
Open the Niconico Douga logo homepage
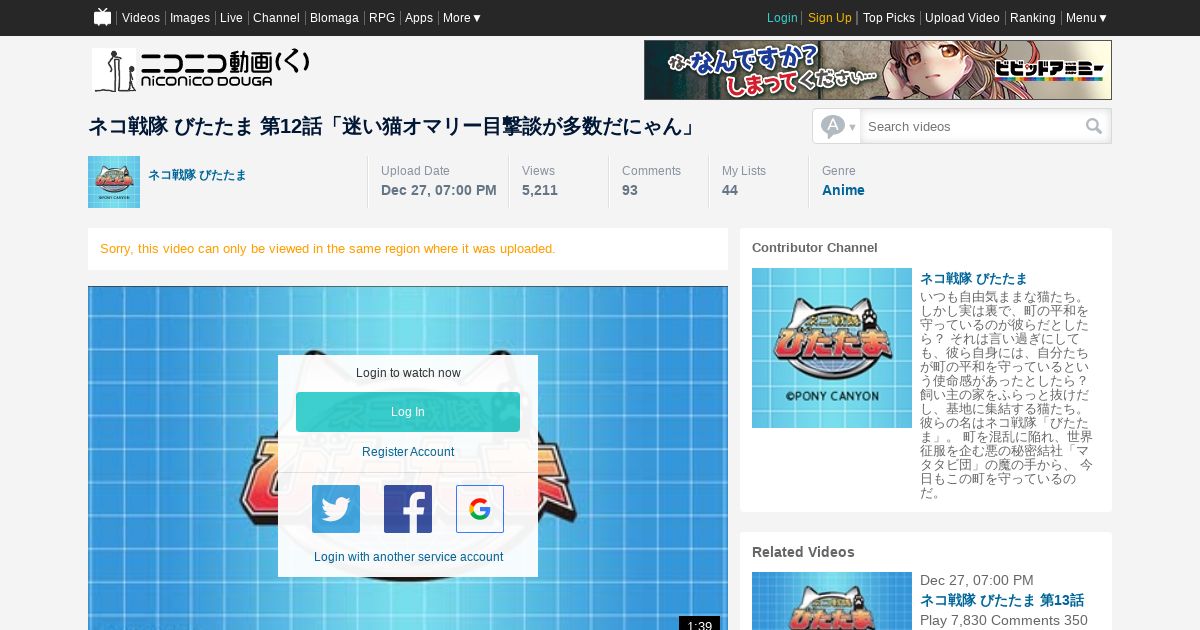click(201, 70)
